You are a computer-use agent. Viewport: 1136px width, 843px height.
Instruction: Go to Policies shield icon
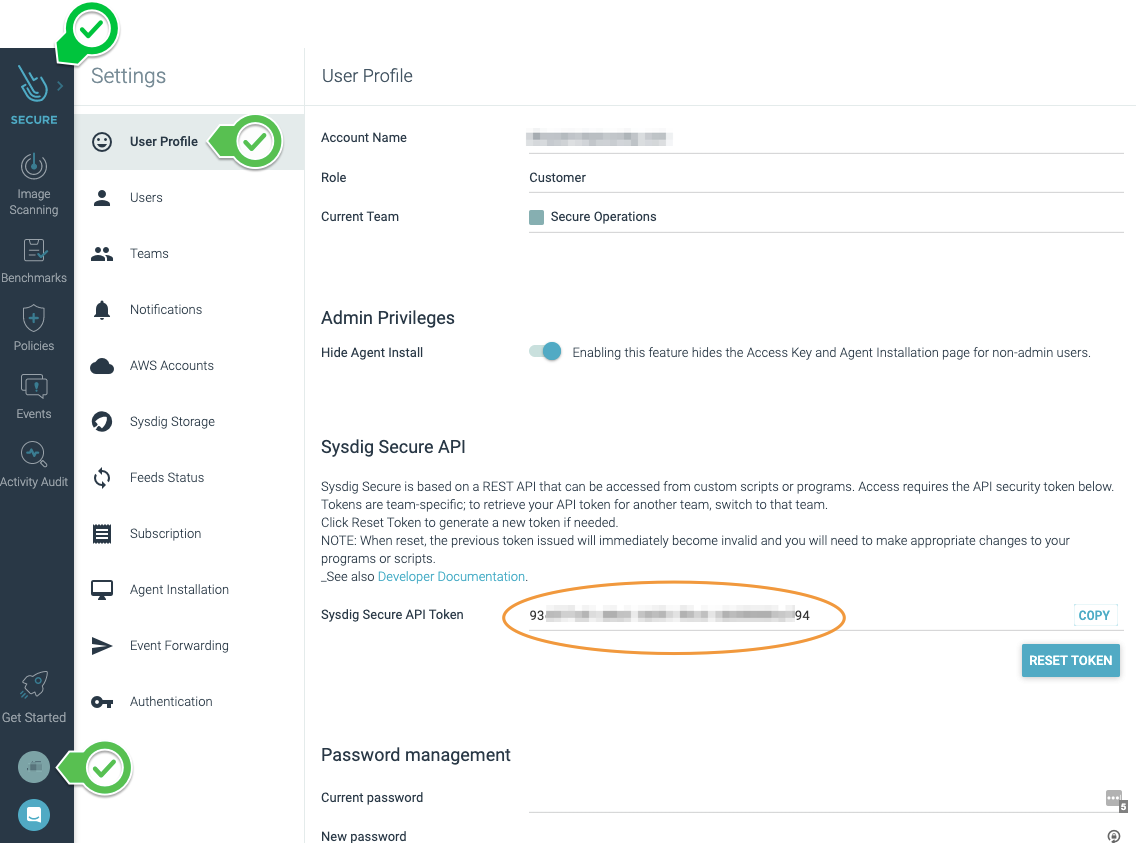tap(33, 318)
